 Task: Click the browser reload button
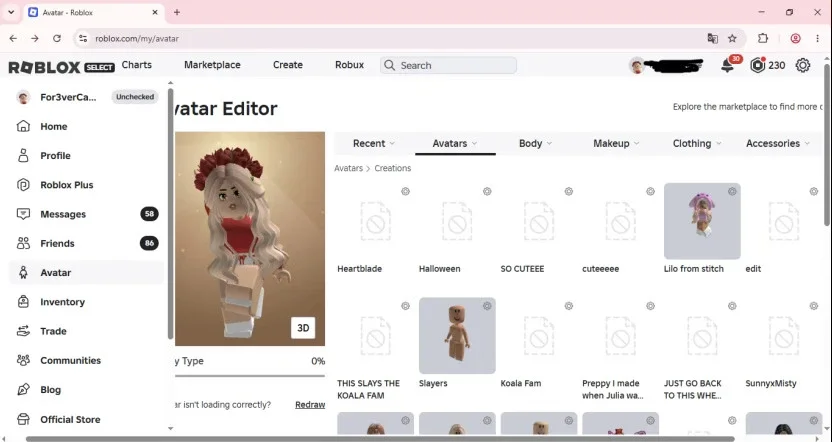tap(57, 38)
